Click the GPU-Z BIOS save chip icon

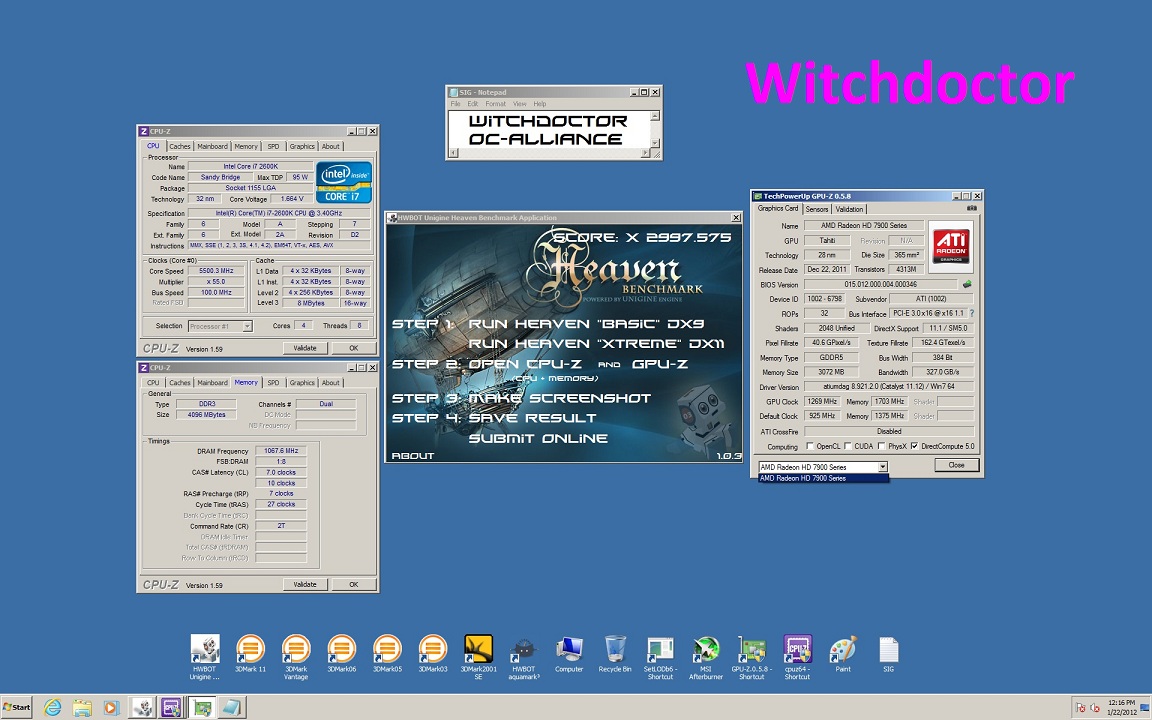[x=967, y=285]
